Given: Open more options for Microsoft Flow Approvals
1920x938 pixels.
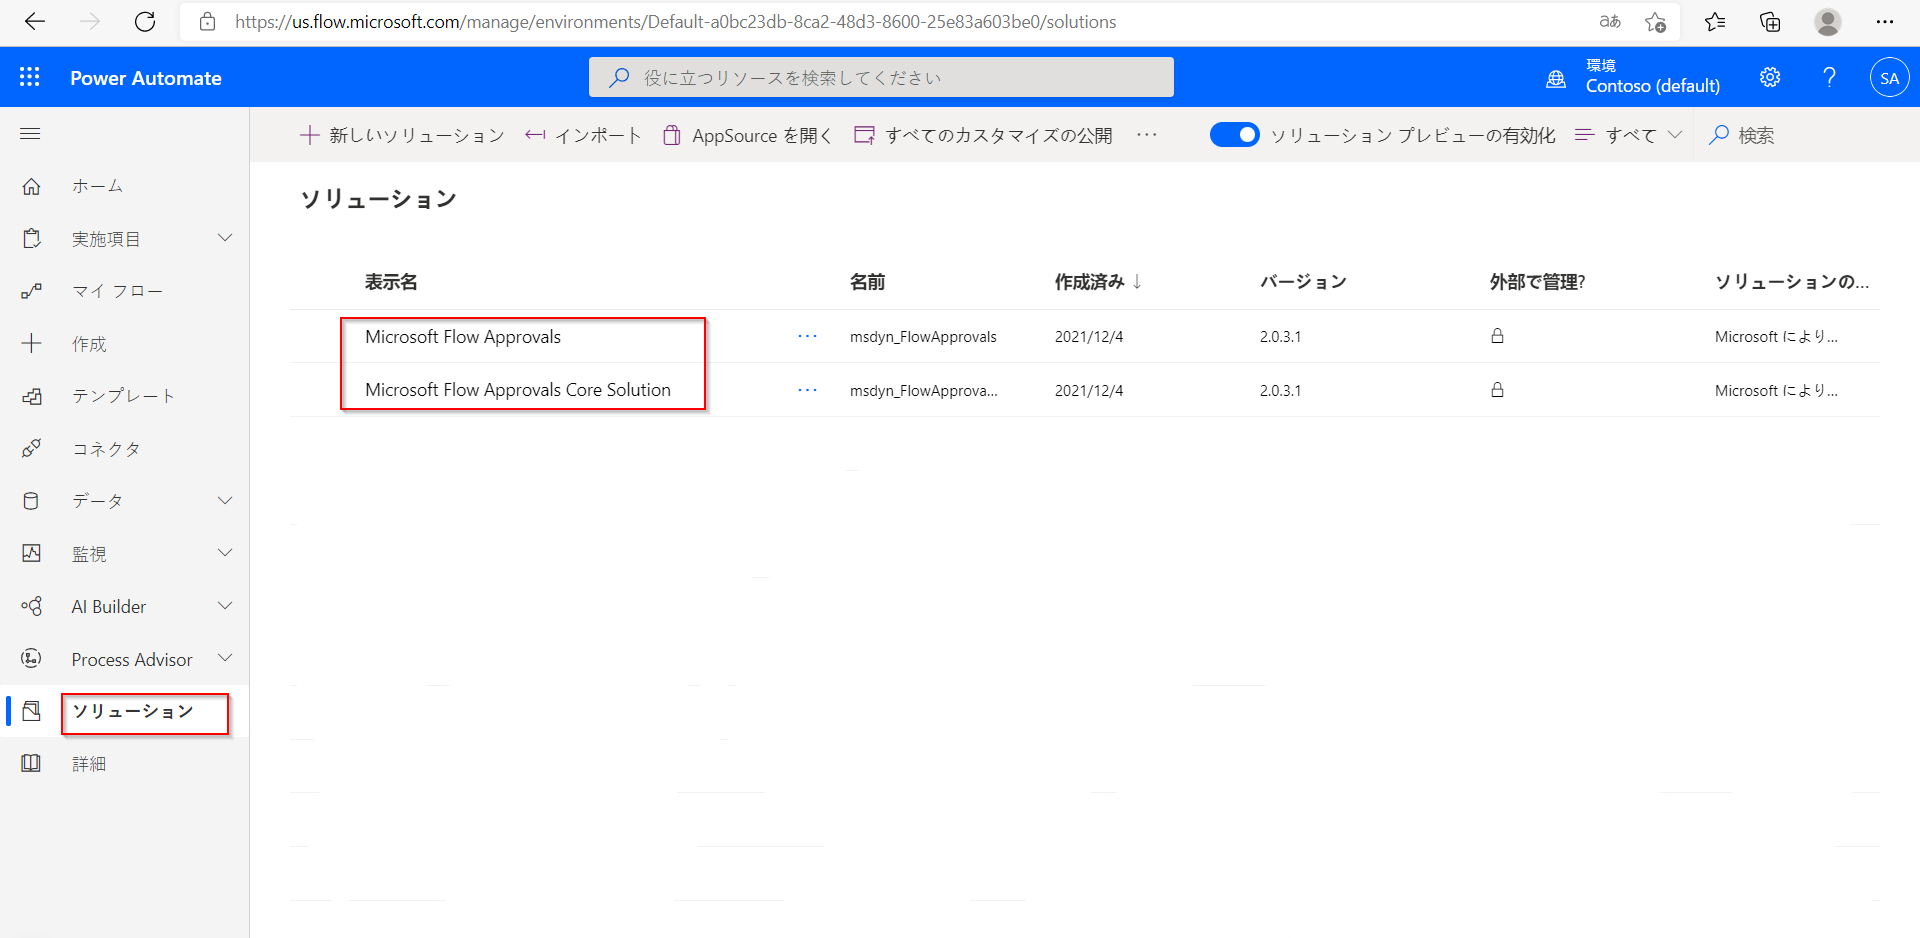Looking at the screenshot, I should 808,337.
